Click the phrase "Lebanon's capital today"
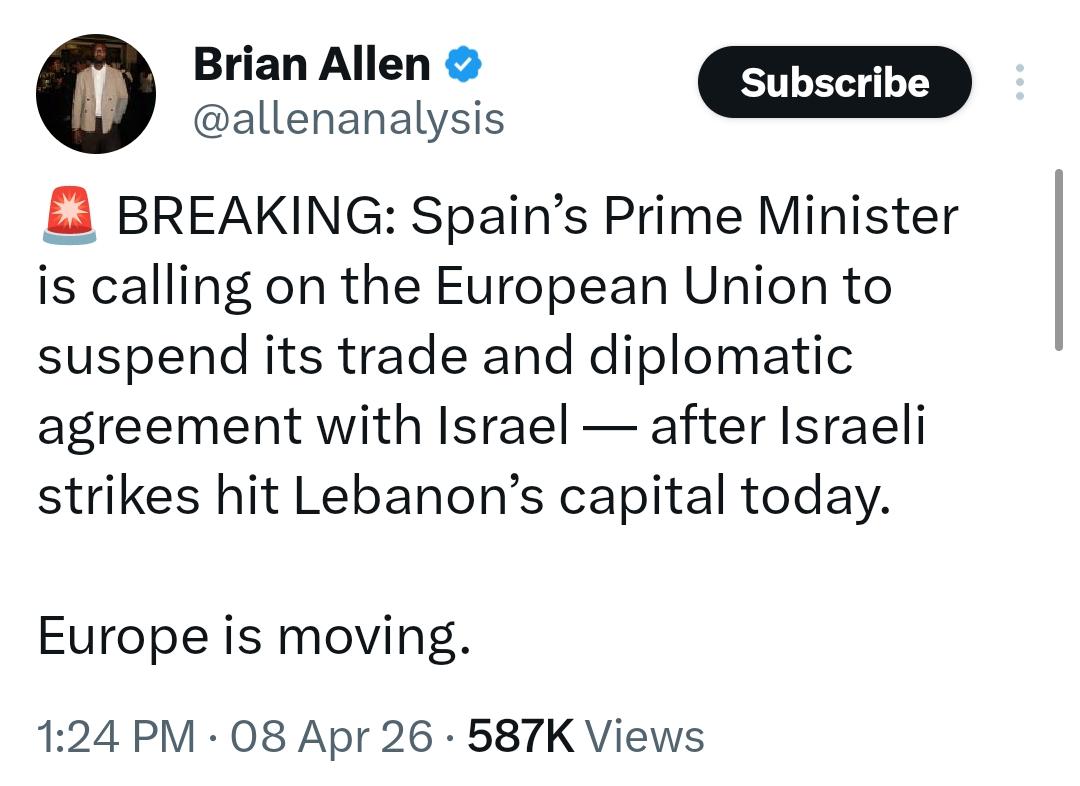 click(x=590, y=497)
